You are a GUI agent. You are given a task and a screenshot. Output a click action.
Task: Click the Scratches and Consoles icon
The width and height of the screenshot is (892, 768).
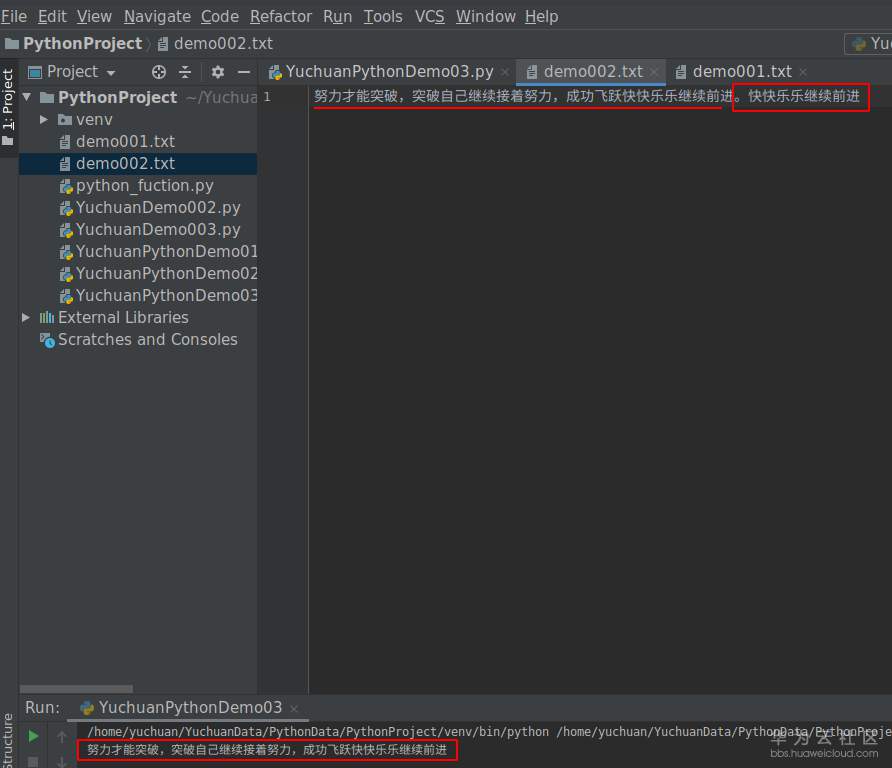[x=47, y=340]
